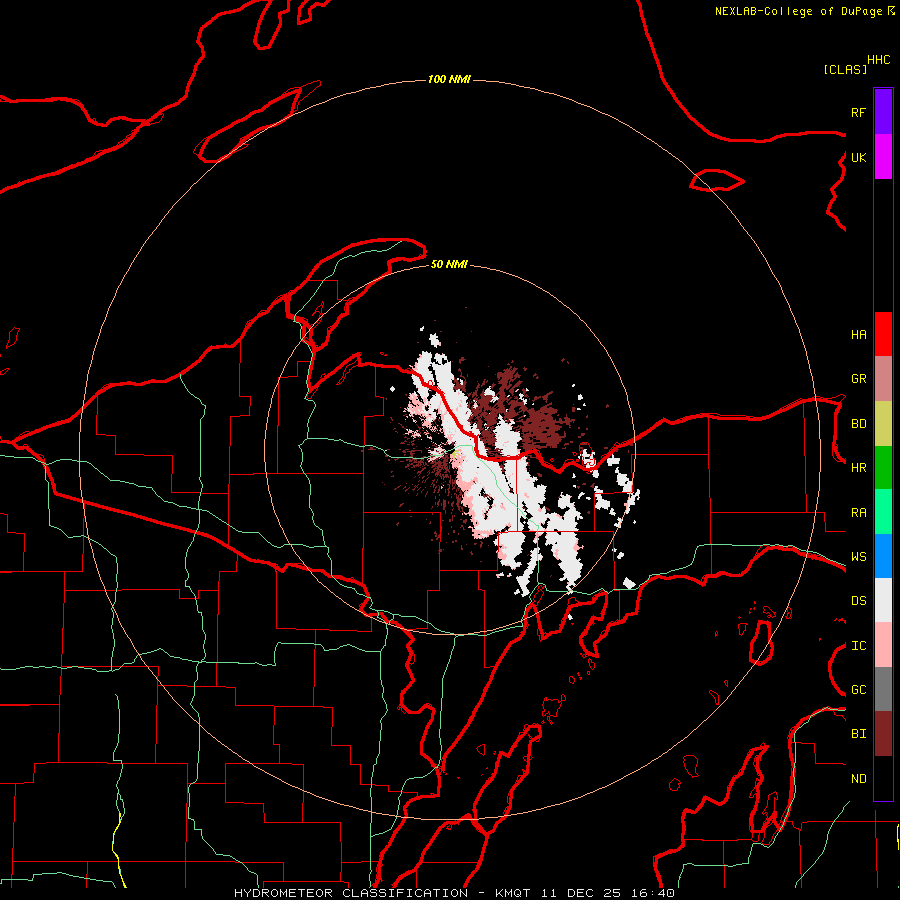Click the WS blue legend swatch
Image resolution: width=900 pixels, height=900 pixels.
pyautogui.click(x=883, y=556)
